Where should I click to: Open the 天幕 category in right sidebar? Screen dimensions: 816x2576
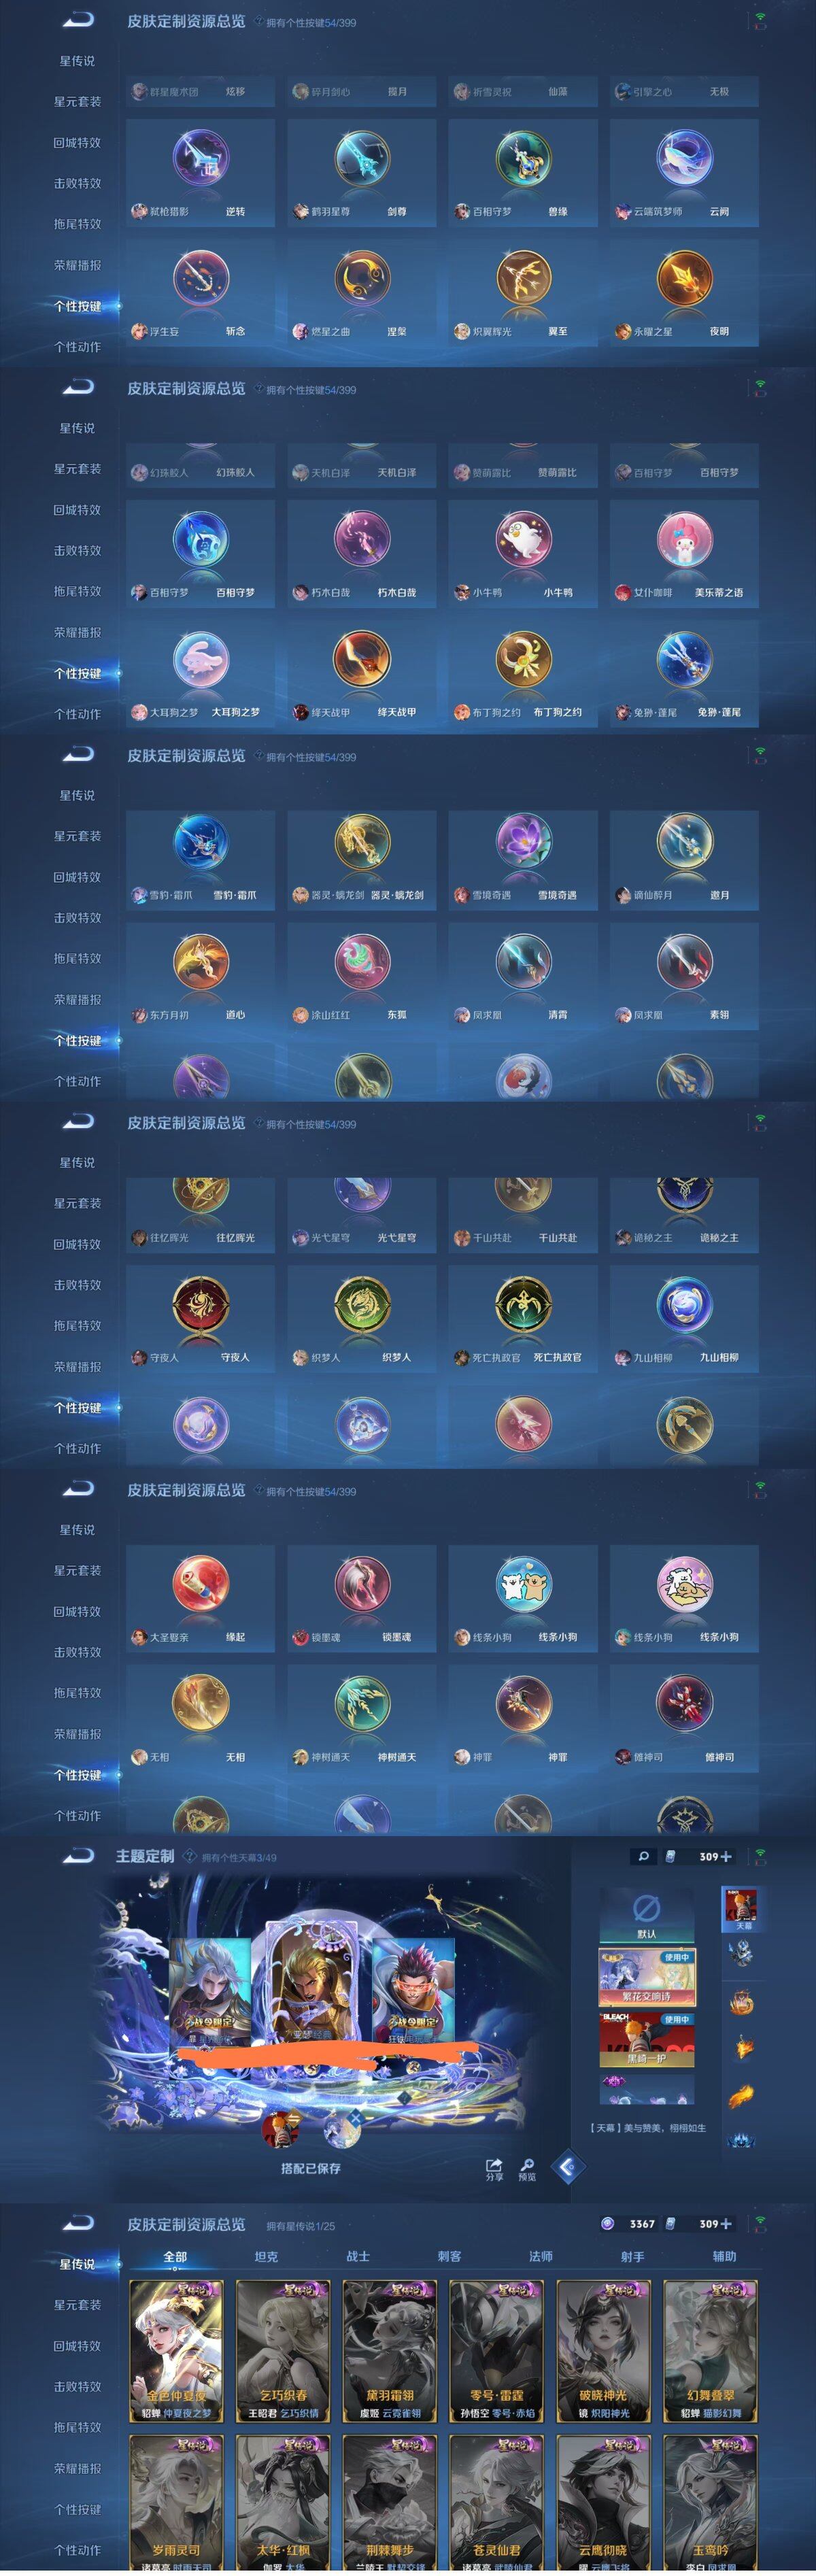coord(741,1910)
